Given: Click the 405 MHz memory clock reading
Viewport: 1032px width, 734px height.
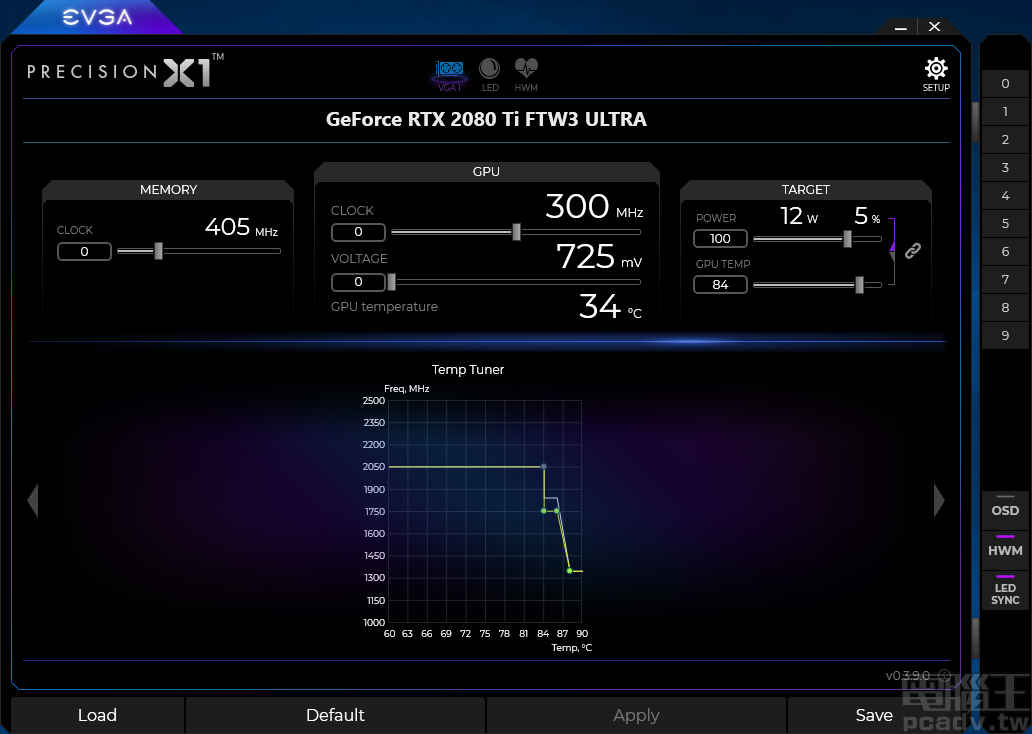Looking at the screenshot, I should 242,227.
